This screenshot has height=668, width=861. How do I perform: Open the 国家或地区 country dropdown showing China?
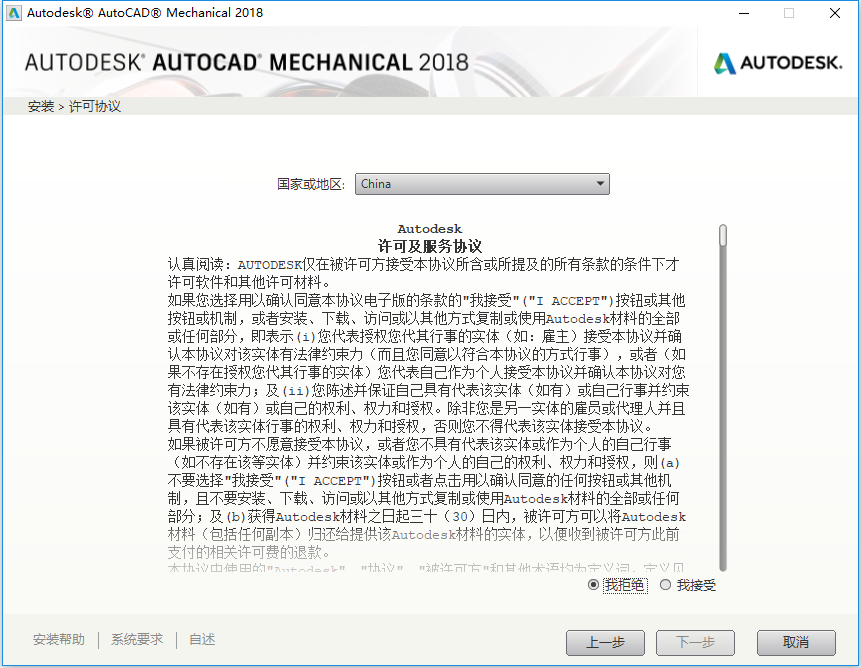point(482,184)
